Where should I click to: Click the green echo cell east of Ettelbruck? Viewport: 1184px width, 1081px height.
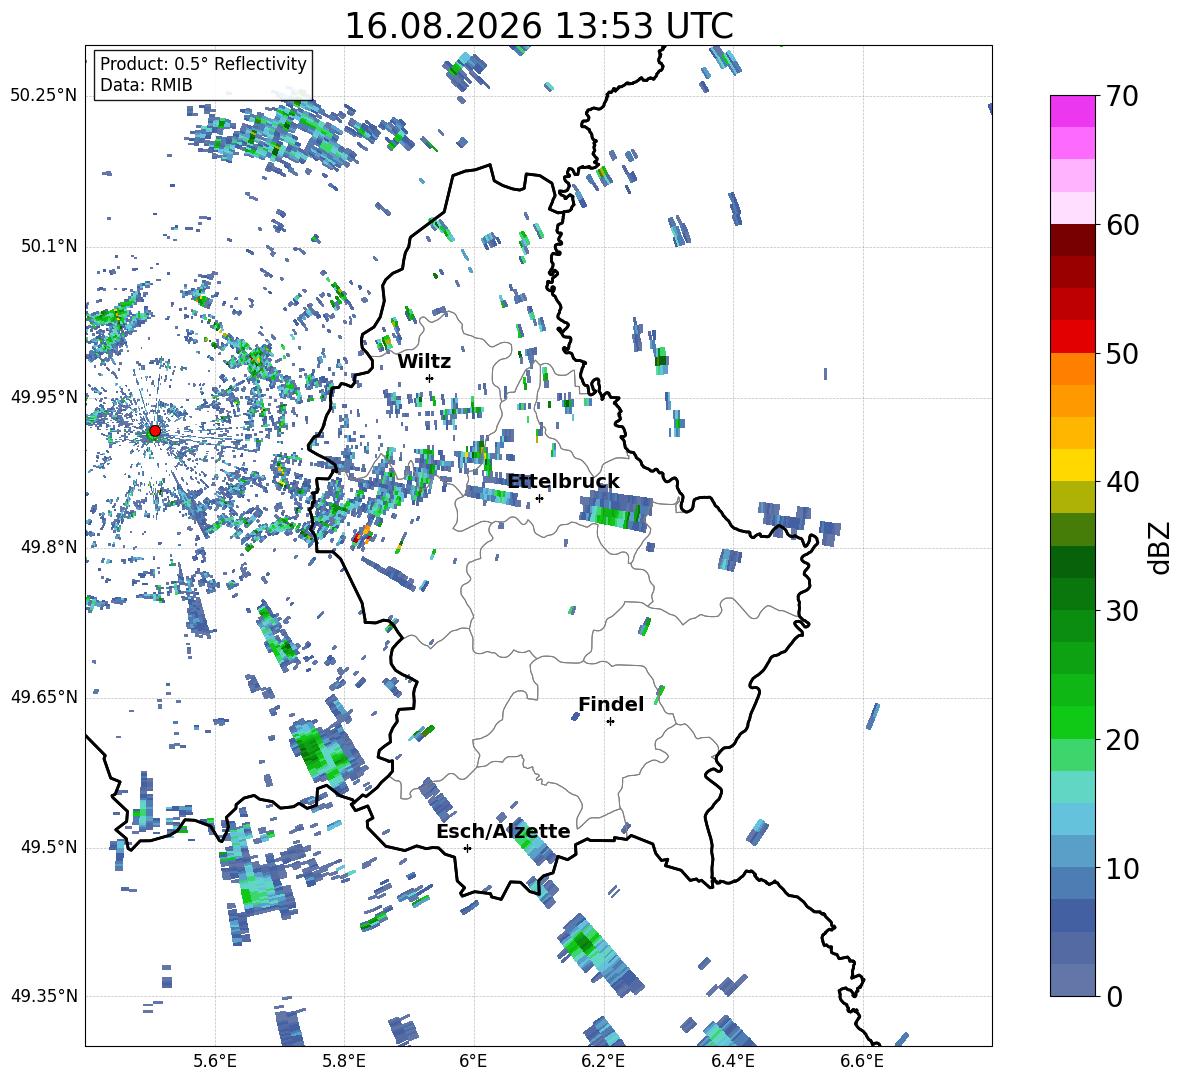615,510
